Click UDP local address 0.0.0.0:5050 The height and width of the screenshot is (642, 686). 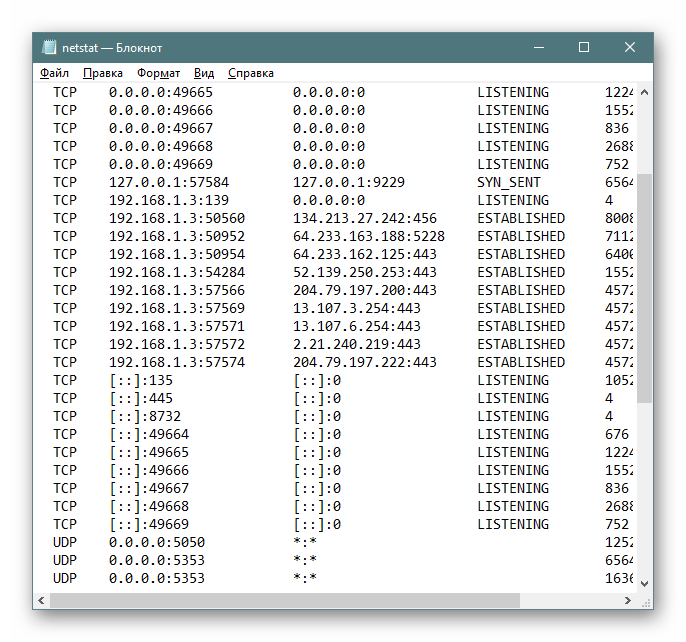click(x=157, y=542)
